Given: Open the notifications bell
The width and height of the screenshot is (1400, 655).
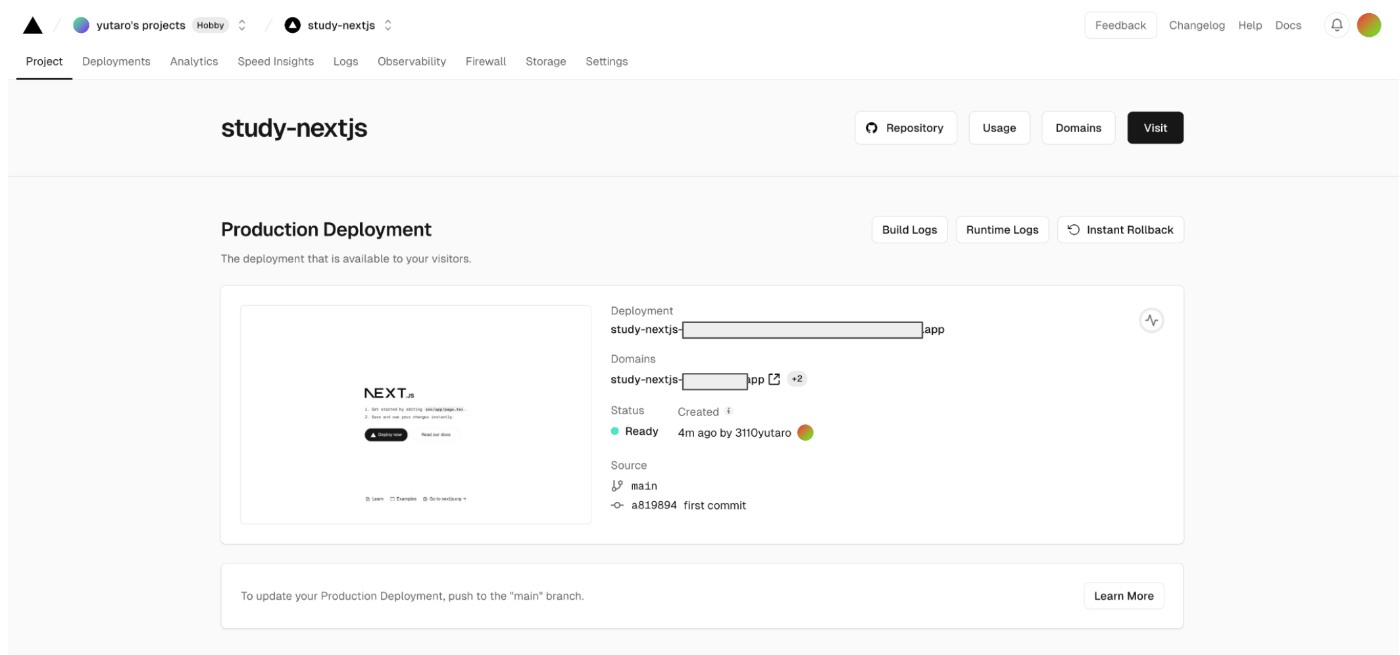Looking at the screenshot, I should (x=1336, y=25).
